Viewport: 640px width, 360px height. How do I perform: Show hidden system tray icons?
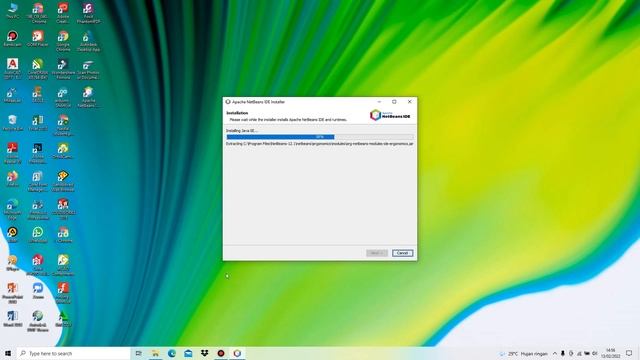click(554, 353)
